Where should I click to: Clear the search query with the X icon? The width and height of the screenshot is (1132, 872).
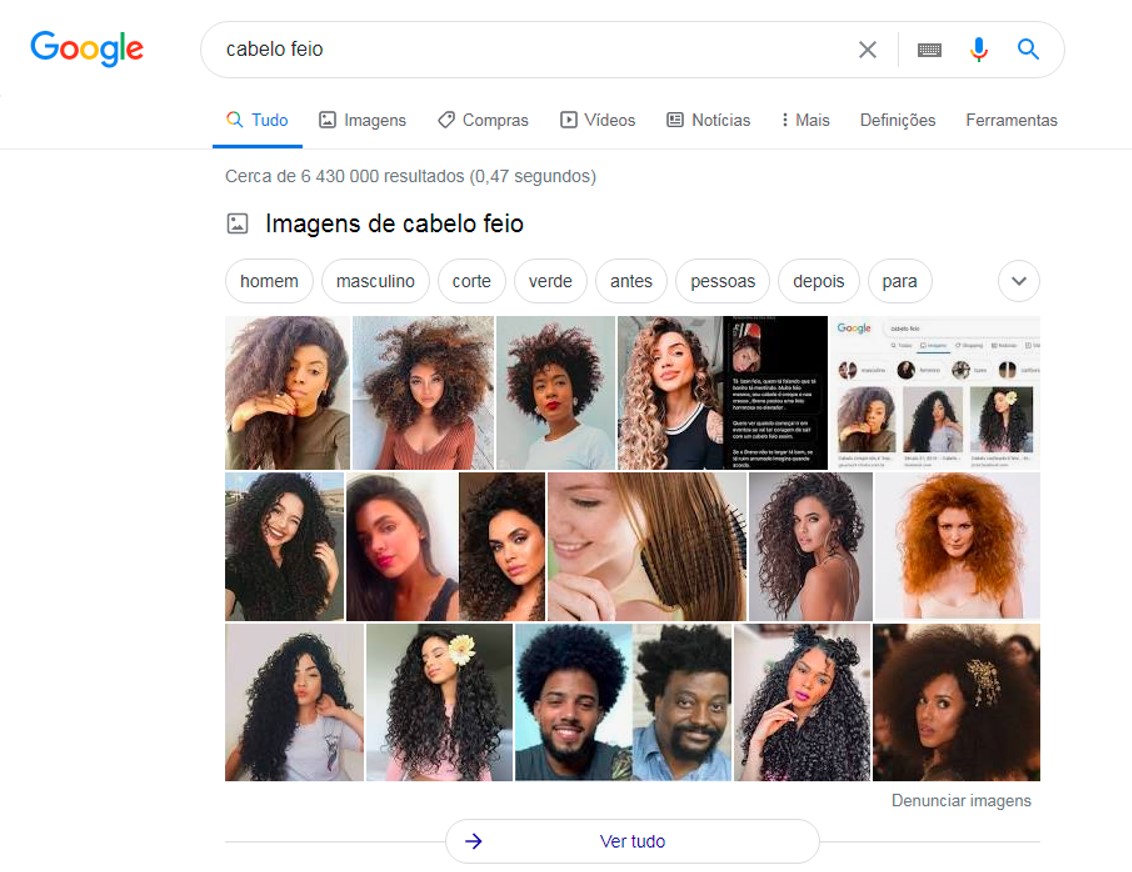[866, 48]
